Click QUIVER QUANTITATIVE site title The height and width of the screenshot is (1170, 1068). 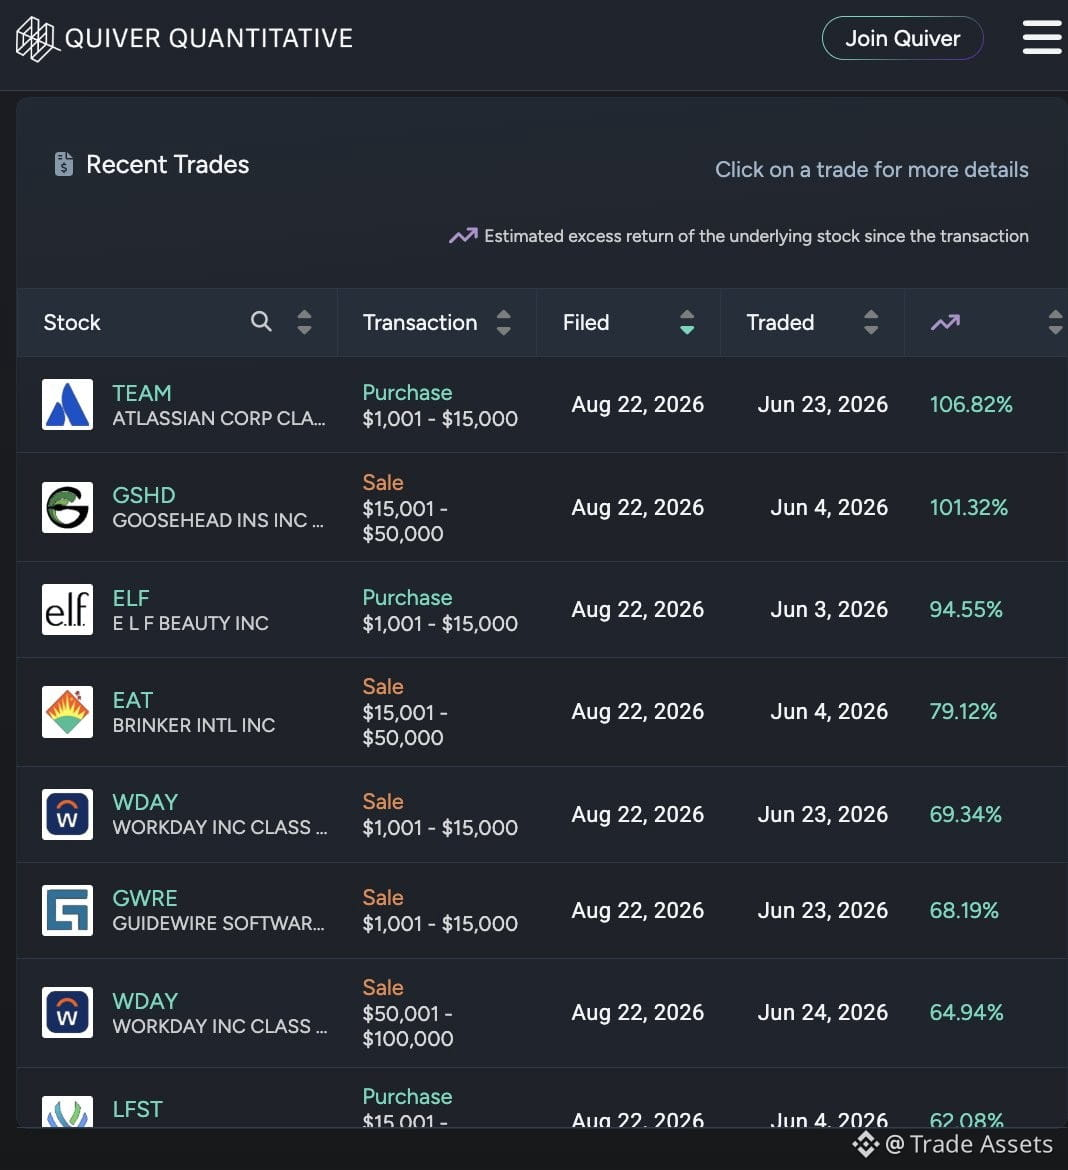[x=209, y=38]
